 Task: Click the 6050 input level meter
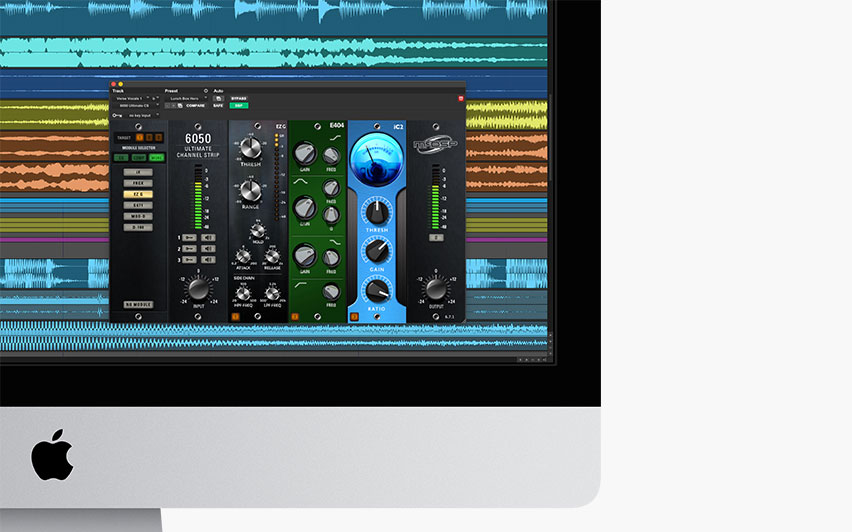click(x=198, y=197)
